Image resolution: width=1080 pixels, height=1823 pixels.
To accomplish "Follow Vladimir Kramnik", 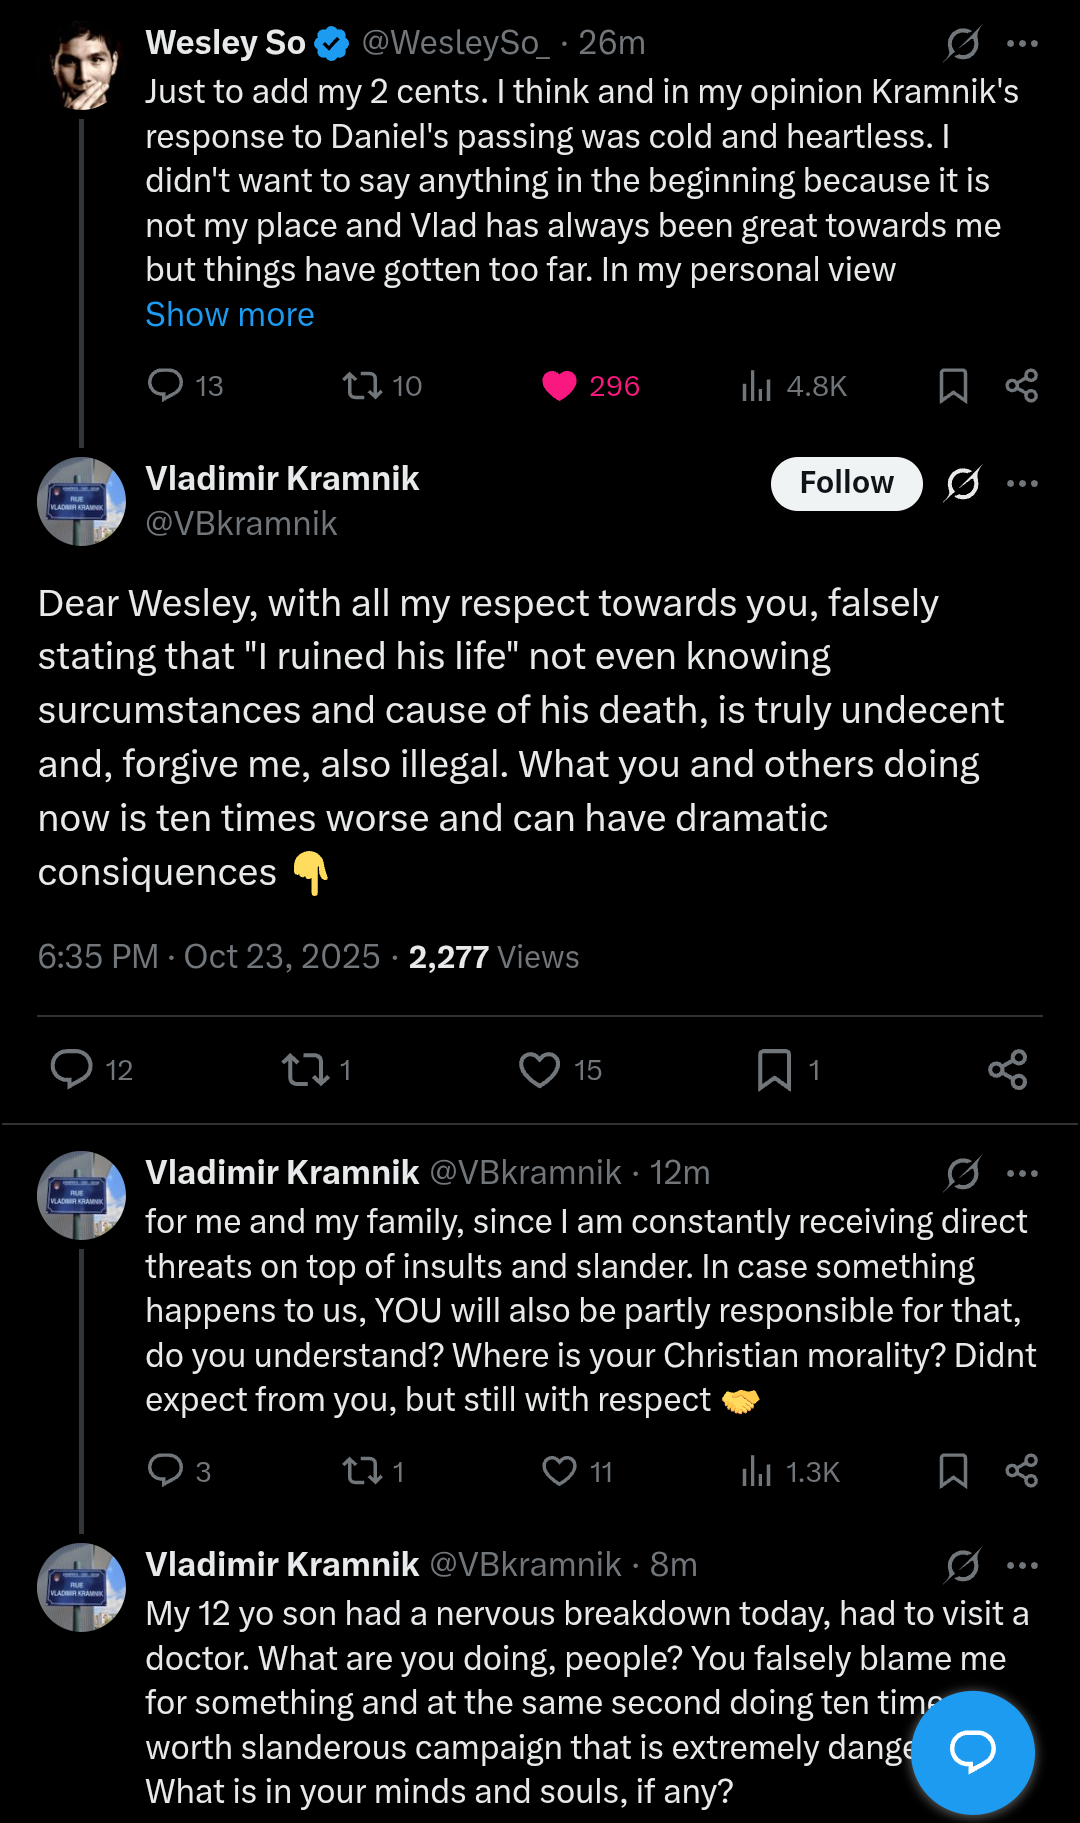I will coord(846,484).
